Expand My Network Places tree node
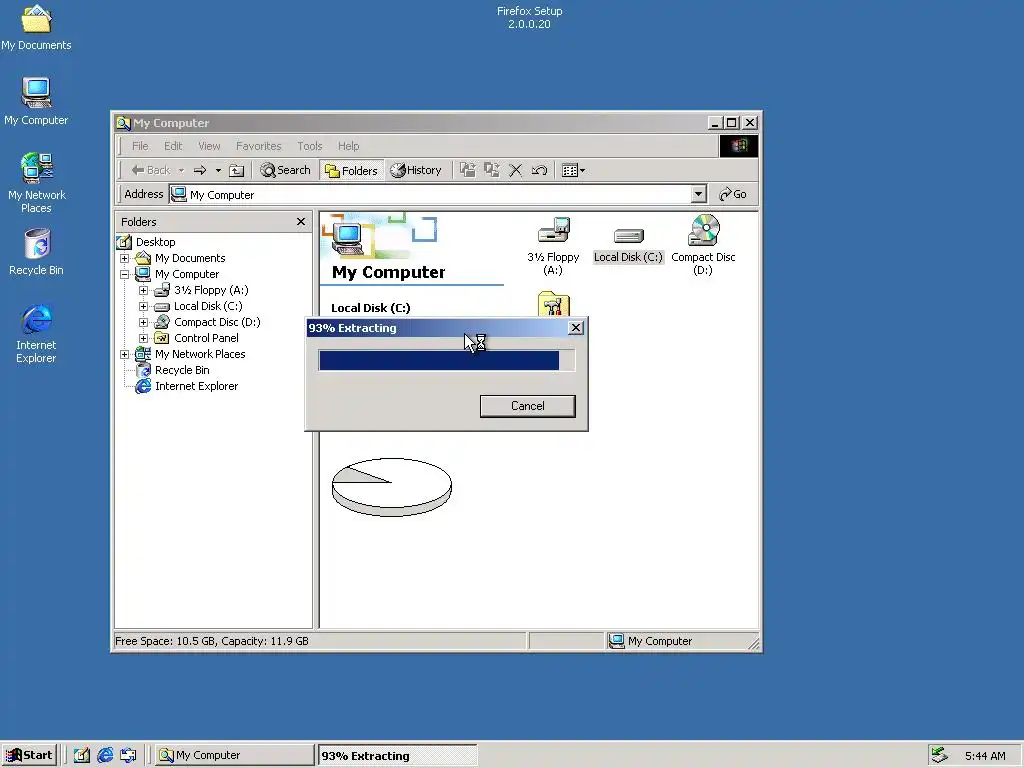Screen dimensions: 1024x768 coord(125,354)
